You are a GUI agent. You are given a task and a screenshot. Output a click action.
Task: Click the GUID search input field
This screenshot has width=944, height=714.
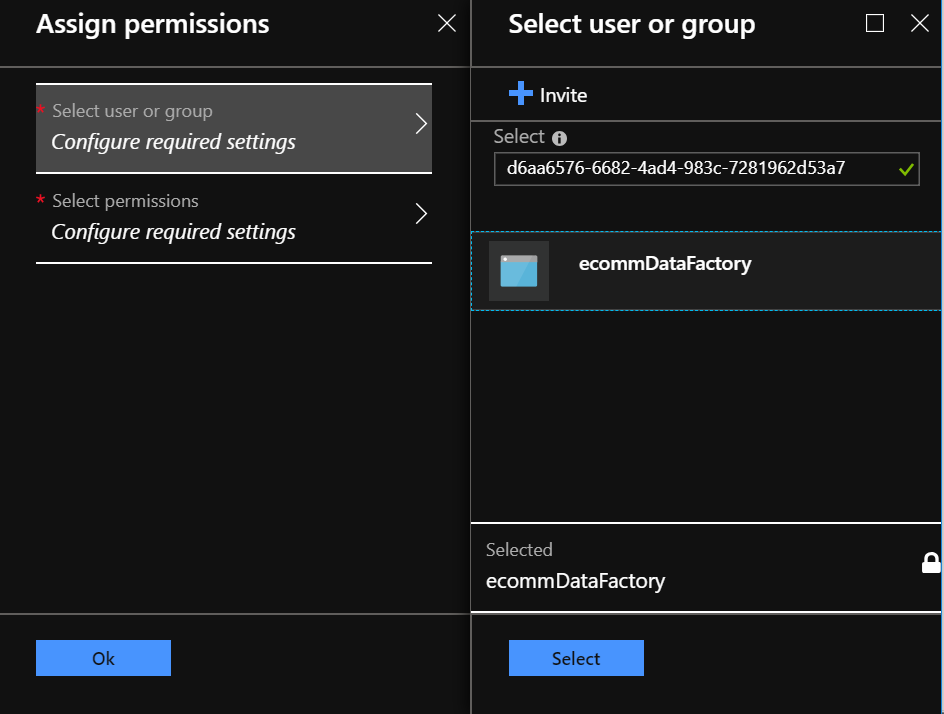(x=700, y=168)
